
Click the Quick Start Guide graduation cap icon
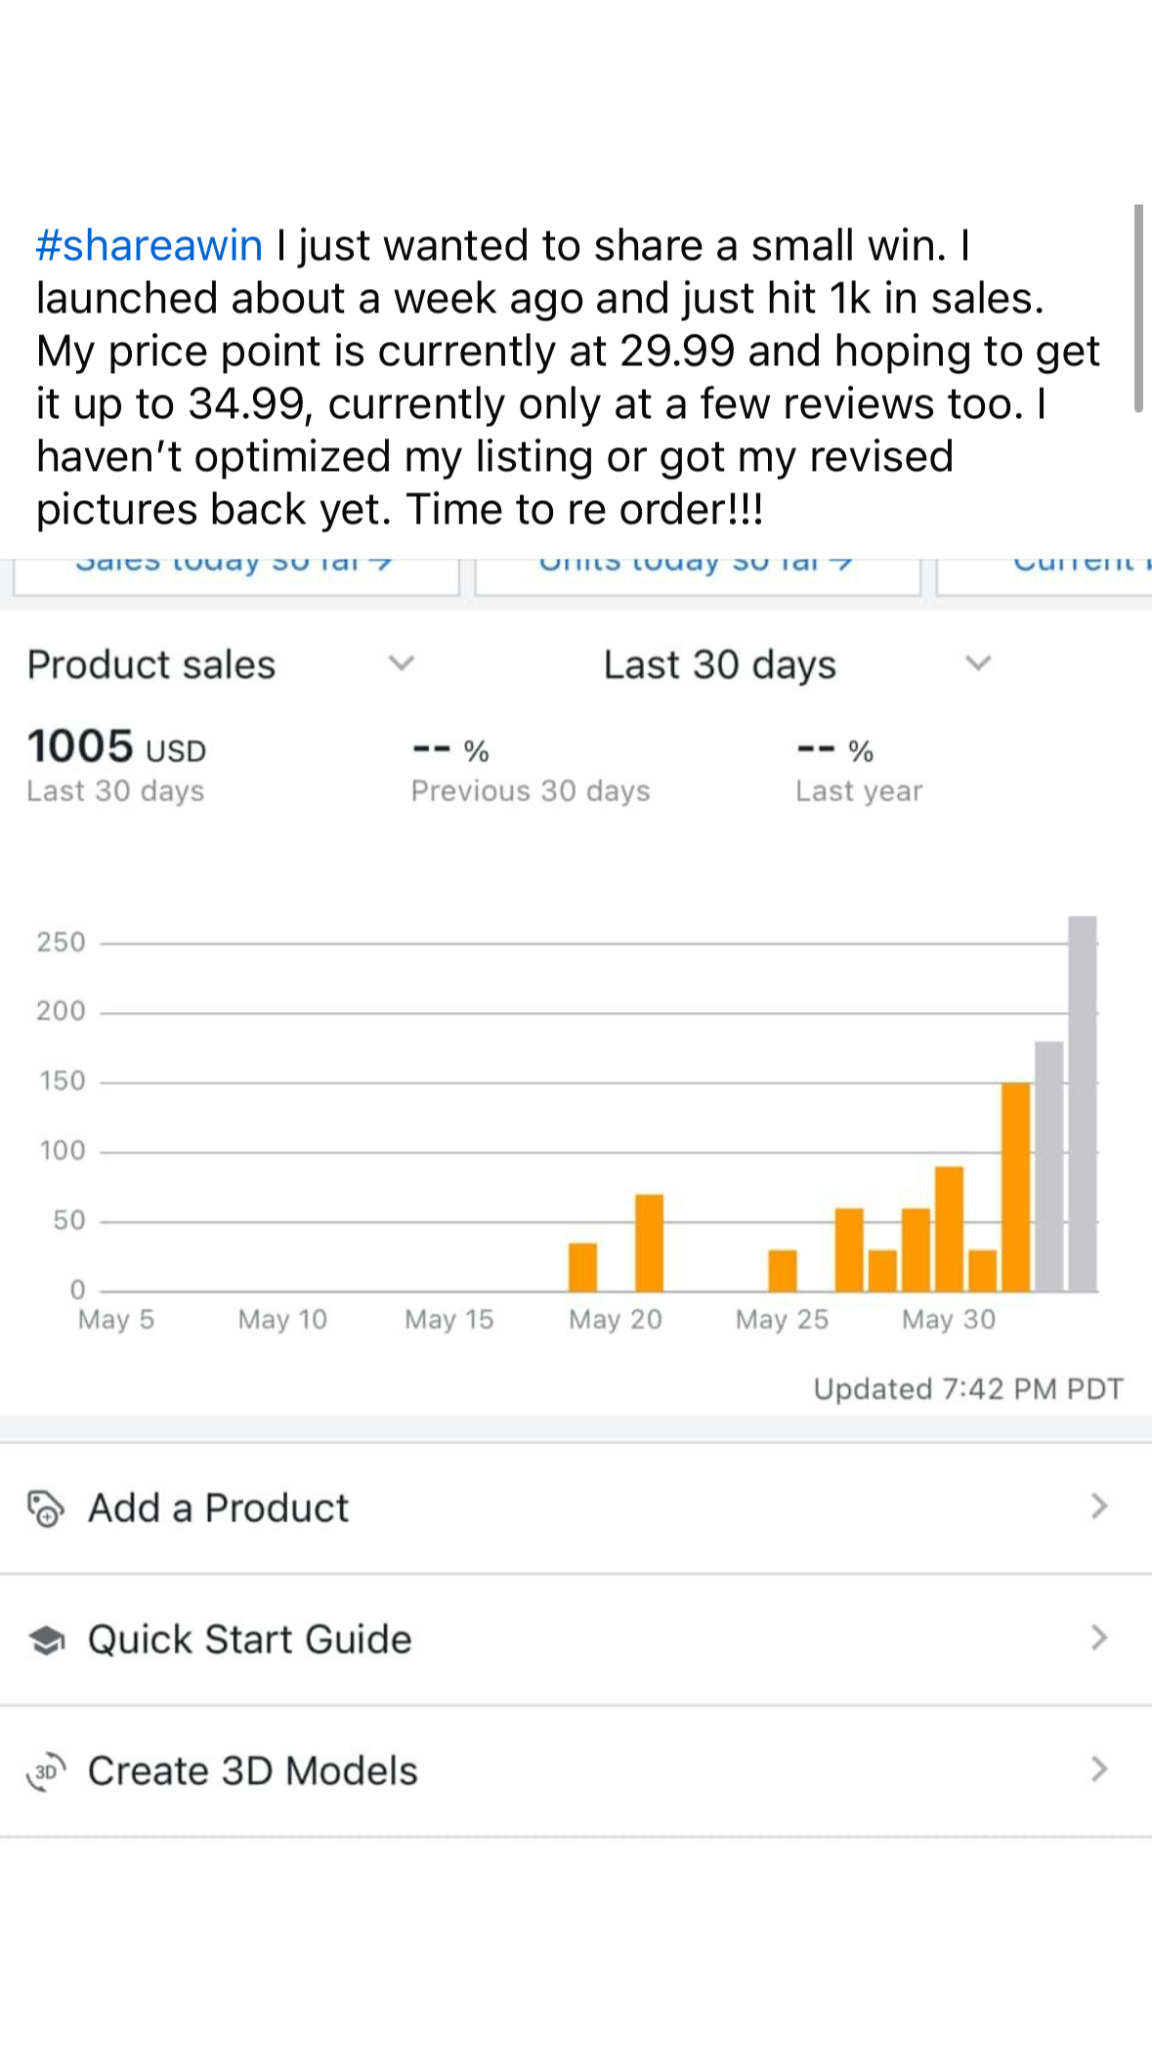point(45,1640)
